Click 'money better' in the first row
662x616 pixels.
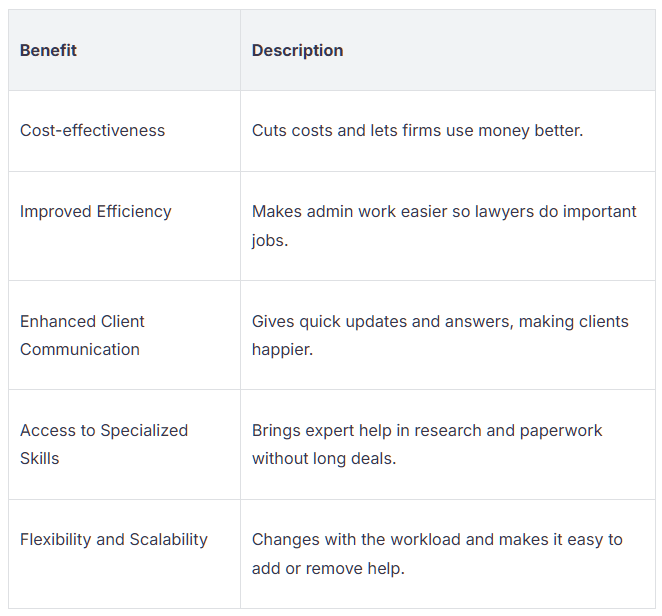click(530, 130)
